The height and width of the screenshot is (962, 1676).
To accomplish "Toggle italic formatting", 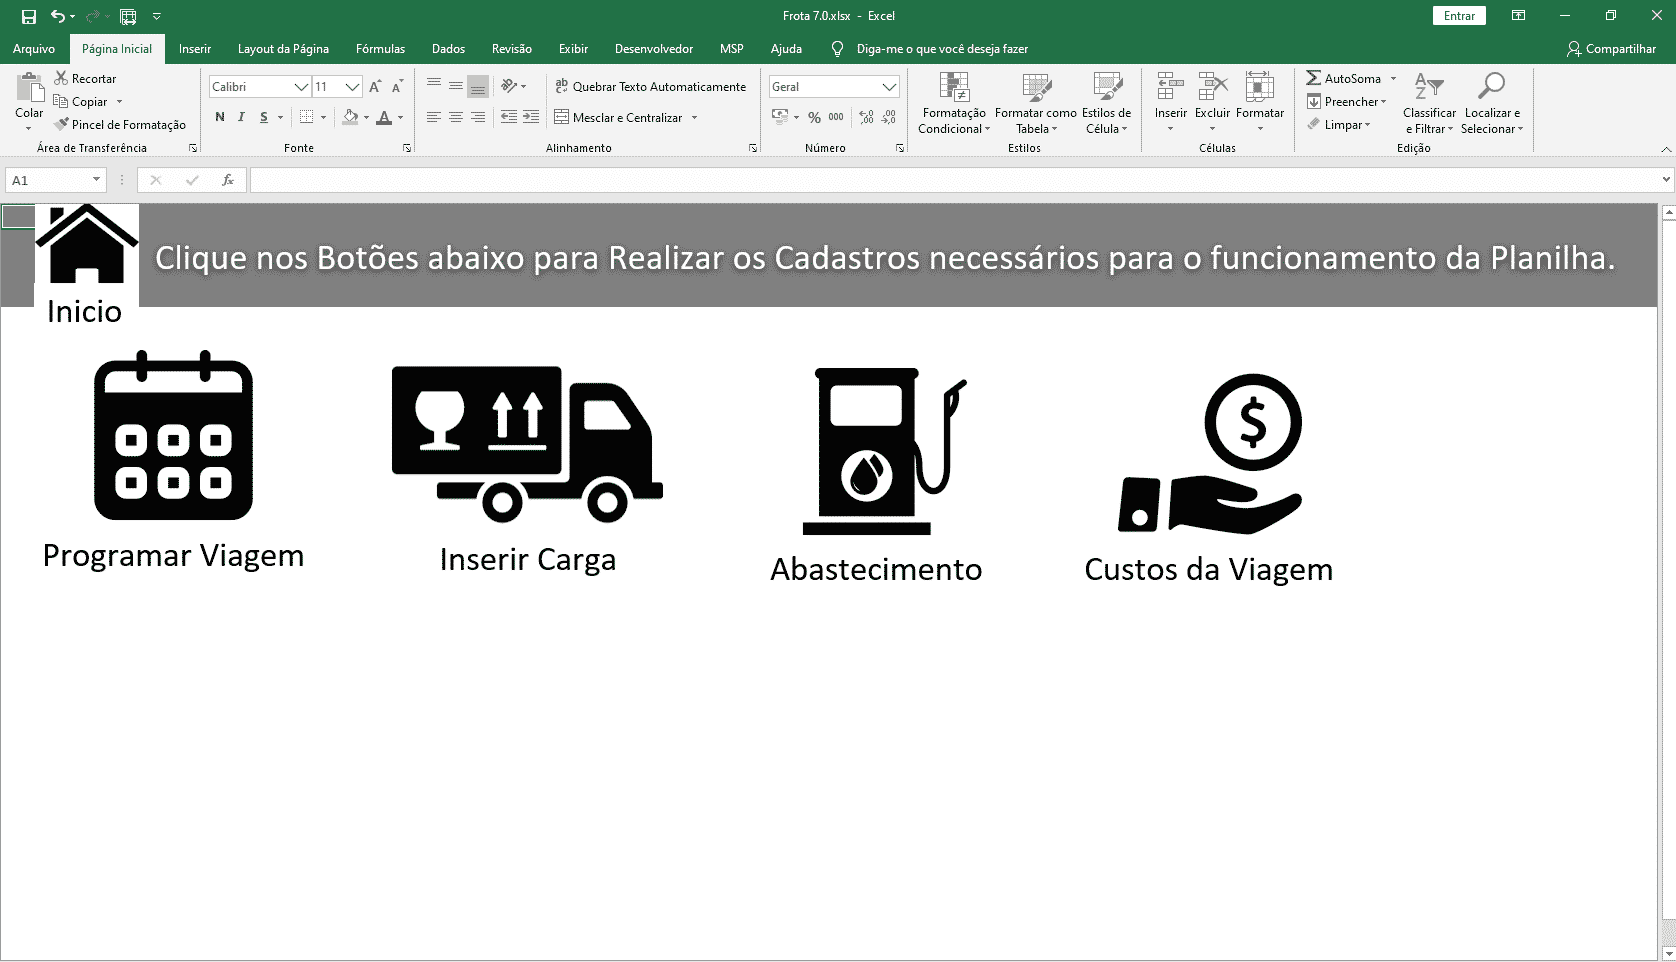I will 241,117.
